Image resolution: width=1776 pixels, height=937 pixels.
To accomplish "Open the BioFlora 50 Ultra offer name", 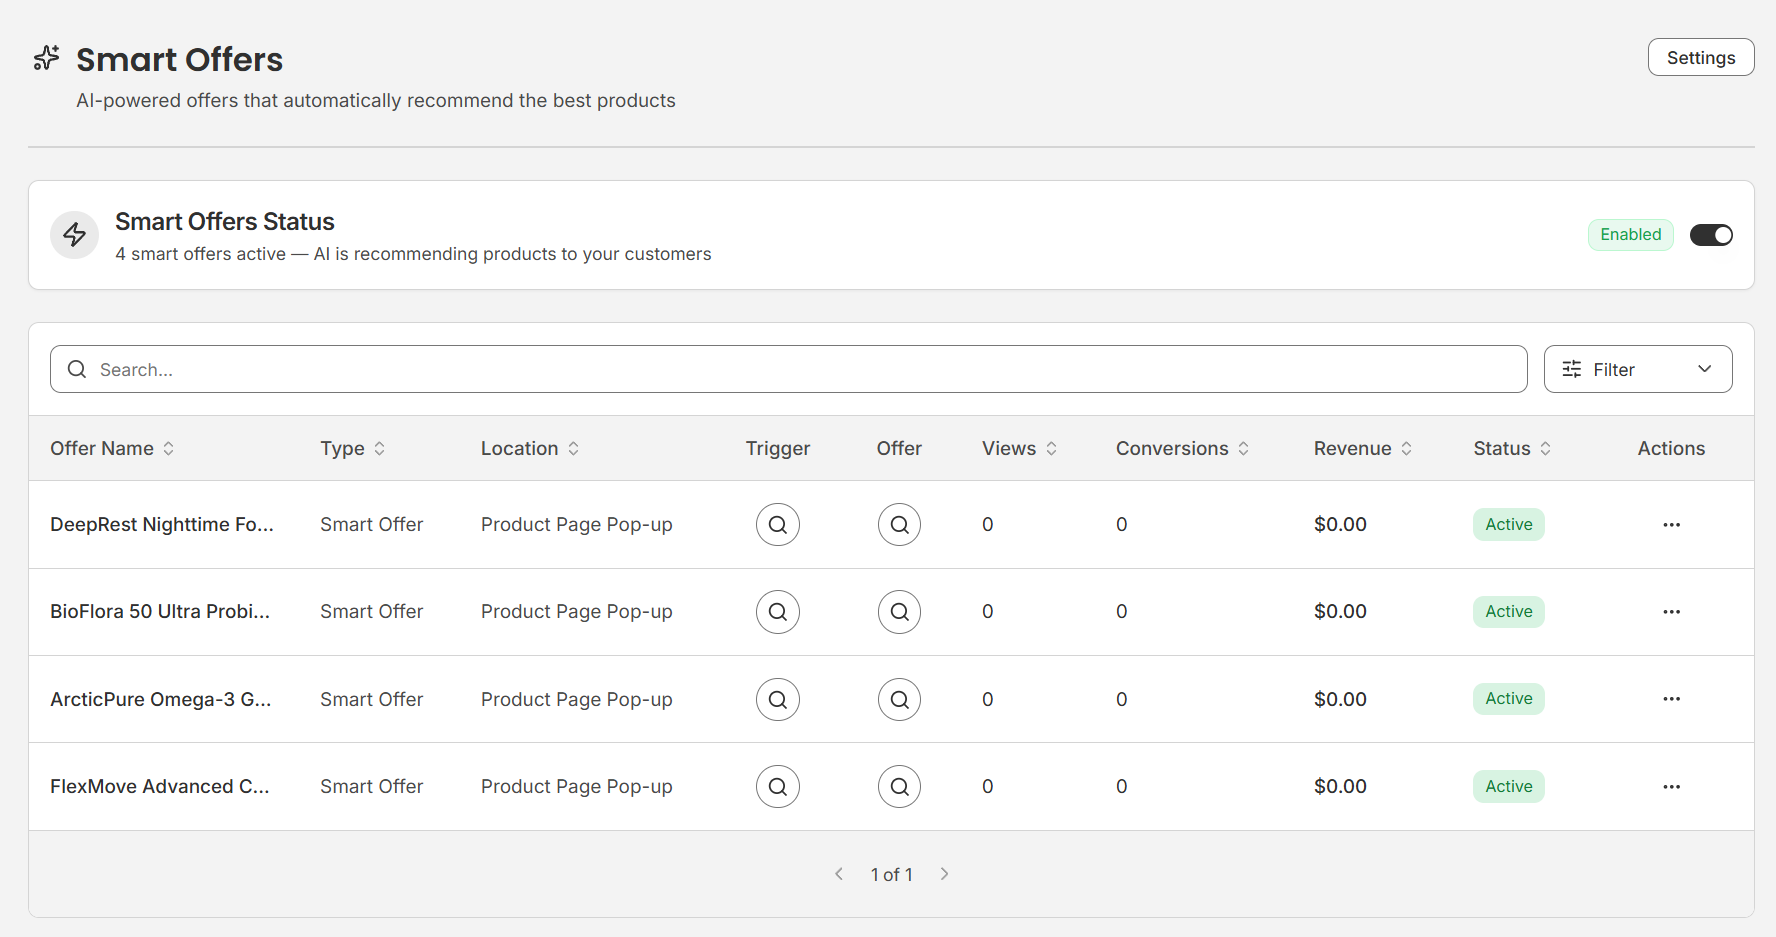I will pyautogui.click(x=160, y=611).
